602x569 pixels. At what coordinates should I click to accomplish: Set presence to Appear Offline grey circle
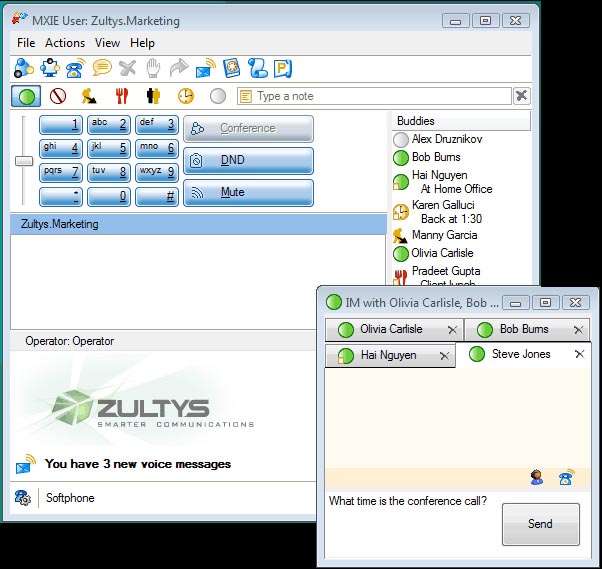point(218,96)
